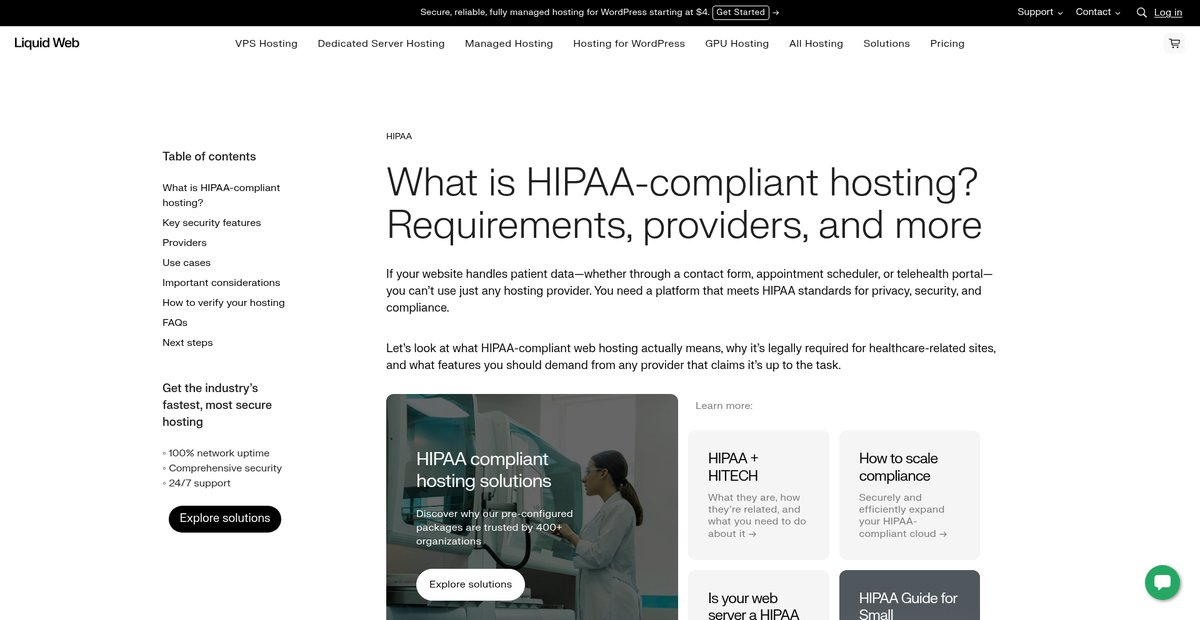Screen dimensions: 1200x620
Task: Jump to Key security features section
Action: (212, 223)
